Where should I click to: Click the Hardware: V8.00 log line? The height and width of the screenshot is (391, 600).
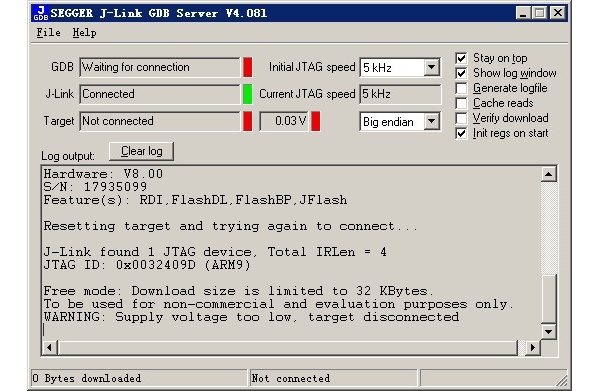click(103, 174)
